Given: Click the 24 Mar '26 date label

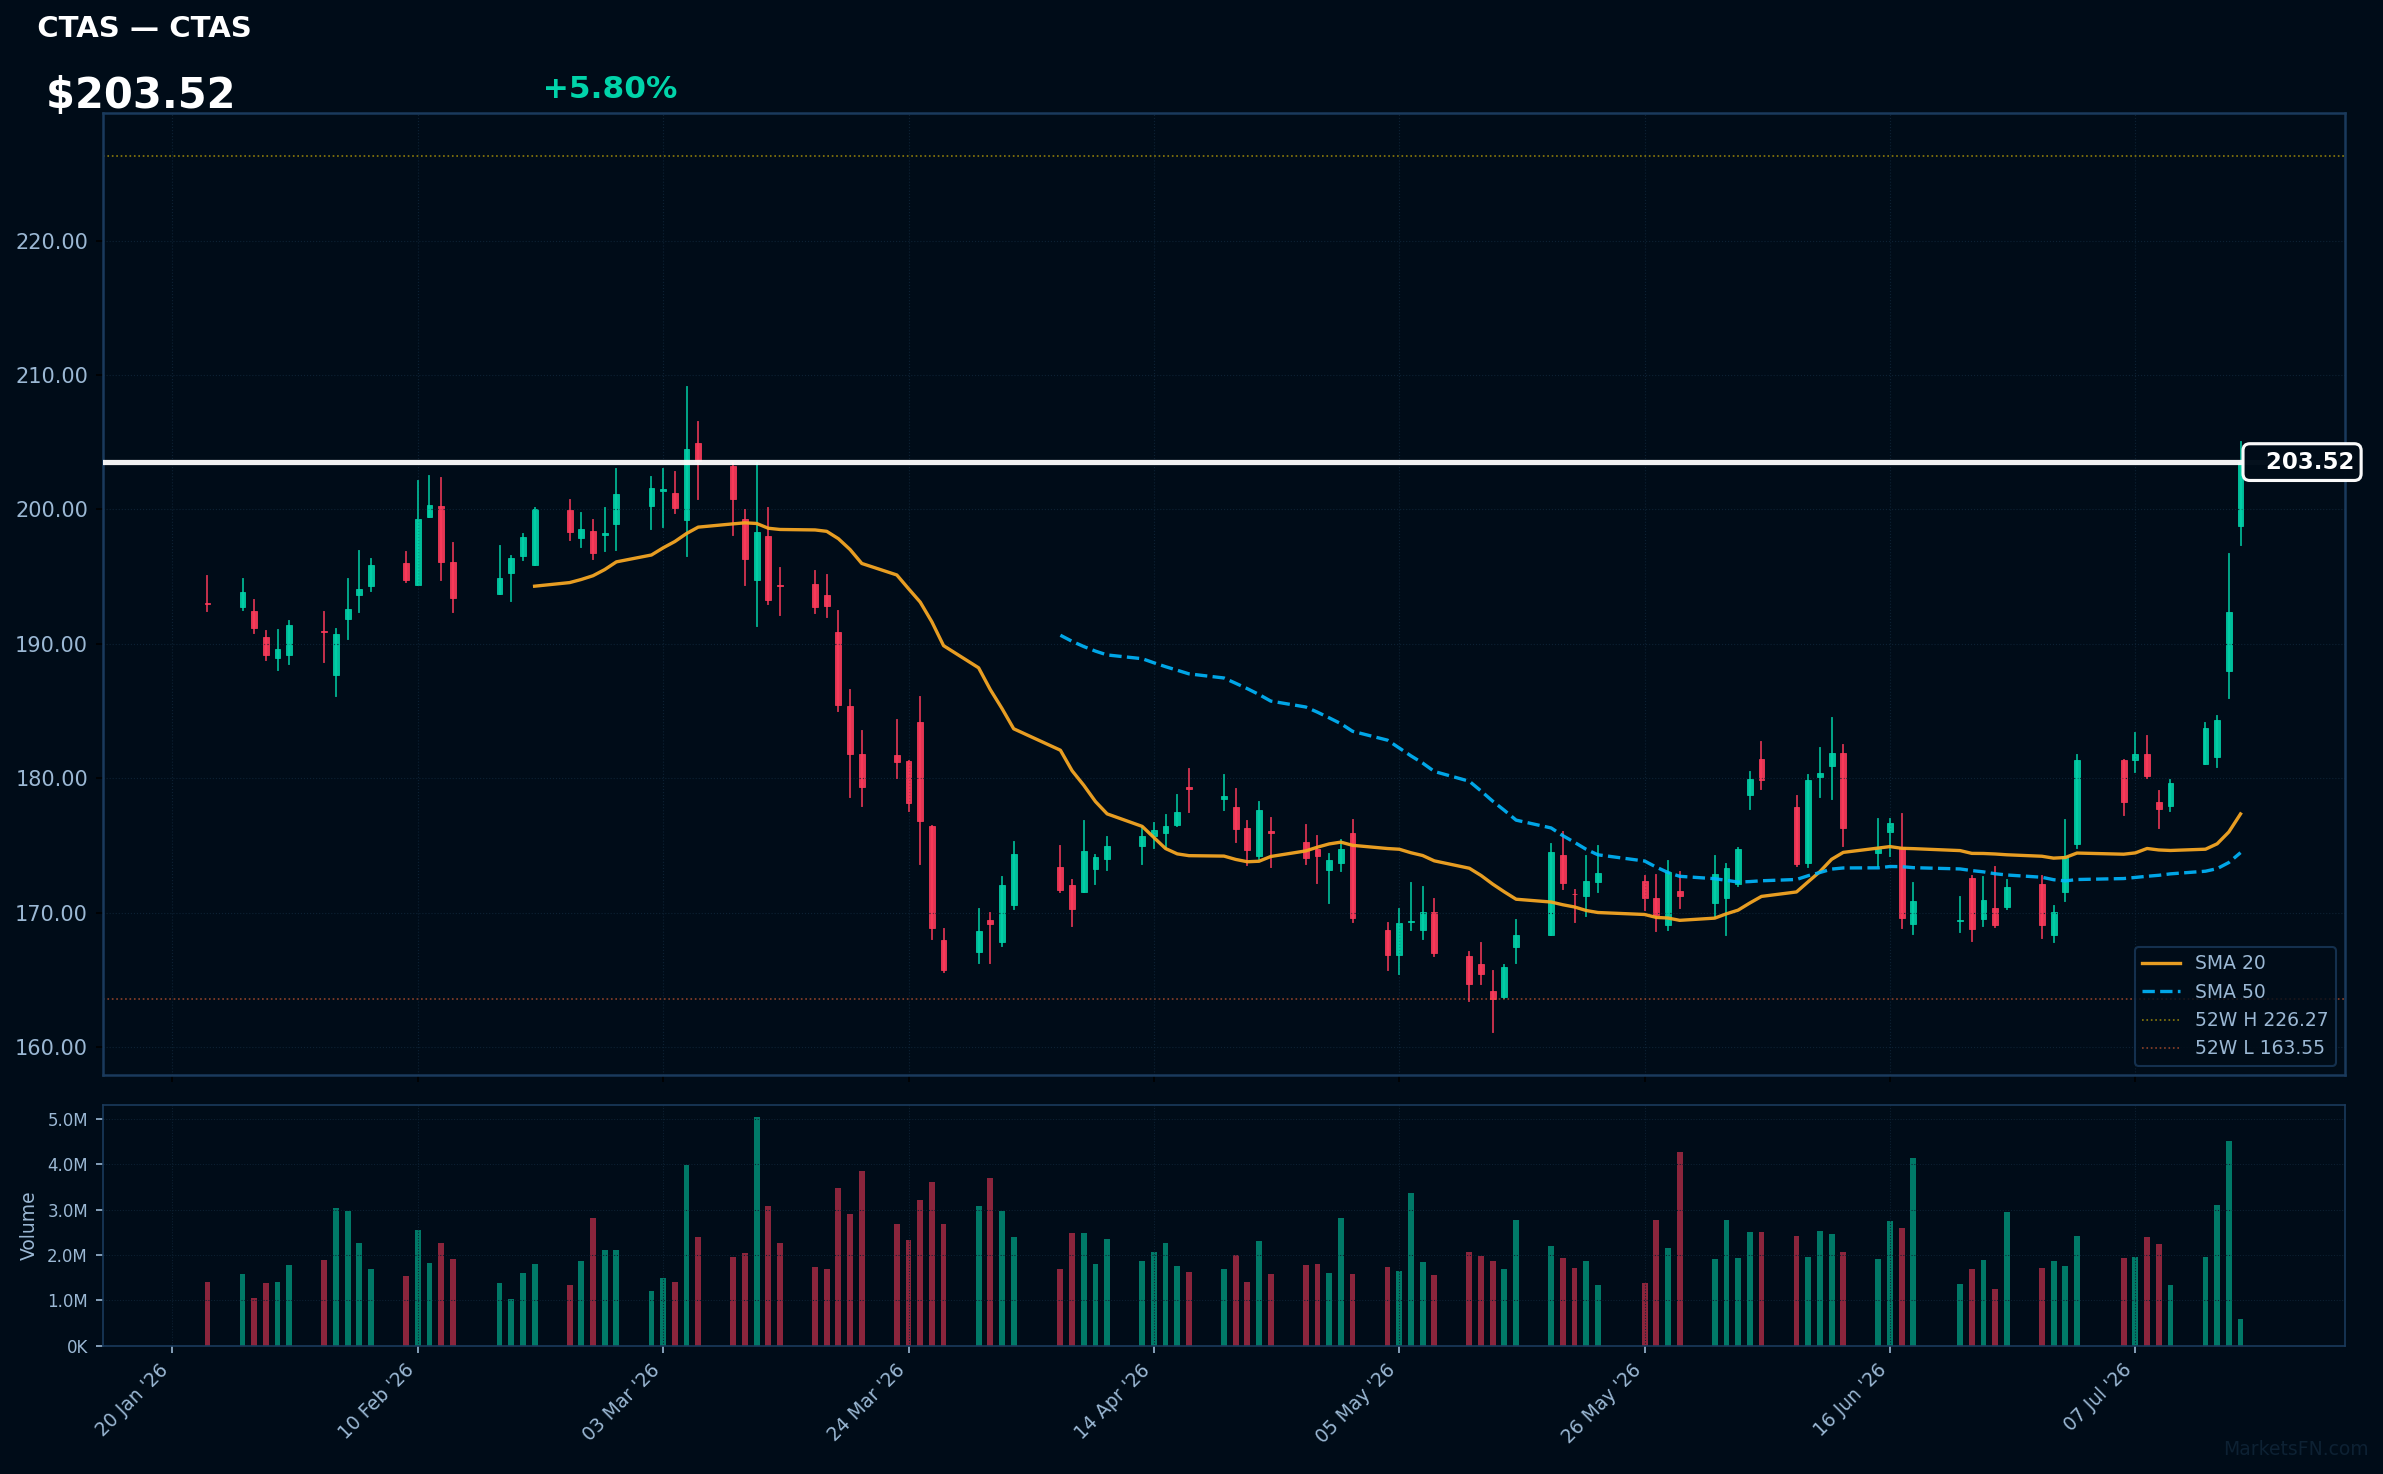Looking at the screenshot, I should point(866,1400).
